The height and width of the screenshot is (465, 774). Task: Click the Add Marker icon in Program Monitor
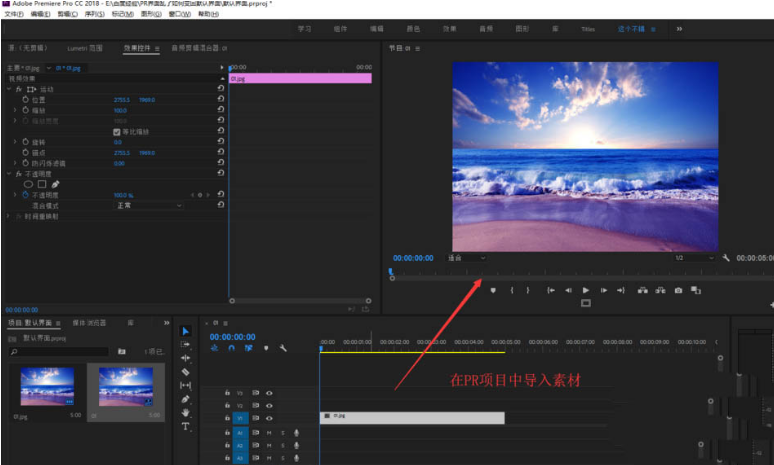click(493, 290)
